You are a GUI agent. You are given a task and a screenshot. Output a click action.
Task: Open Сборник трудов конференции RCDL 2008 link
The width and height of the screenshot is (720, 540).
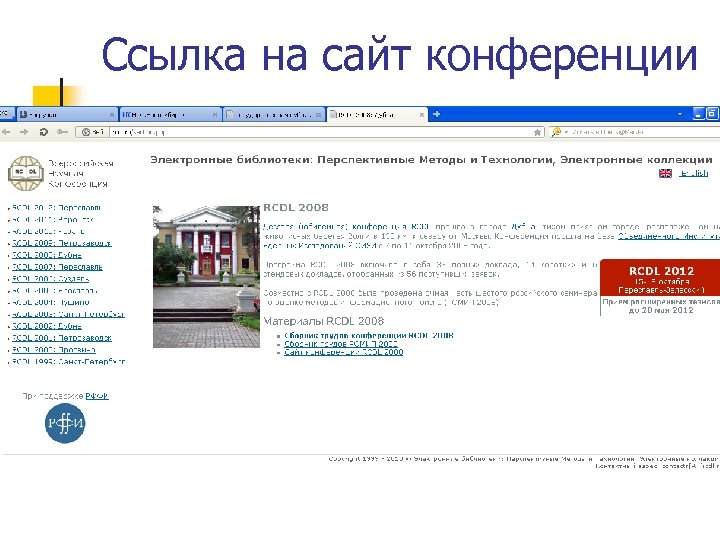click(x=369, y=336)
